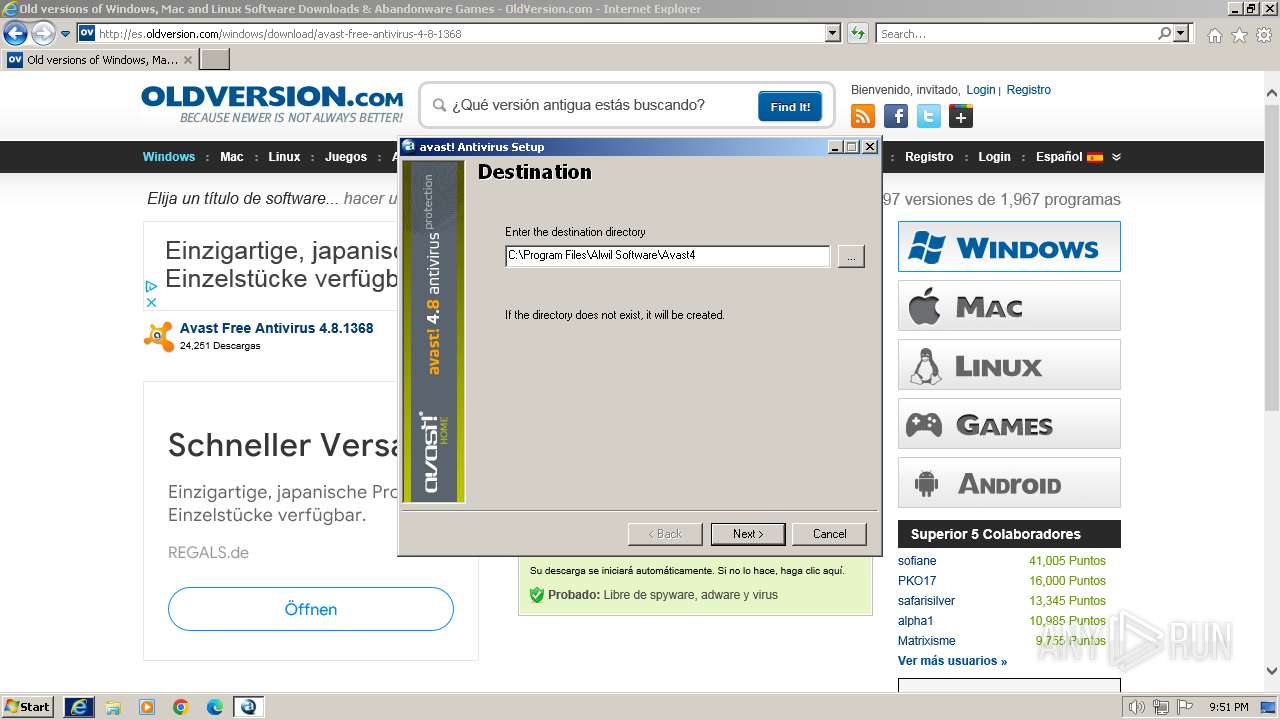Open the IE Tools gear icon
This screenshot has height=720, width=1280.
click(1264, 35)
